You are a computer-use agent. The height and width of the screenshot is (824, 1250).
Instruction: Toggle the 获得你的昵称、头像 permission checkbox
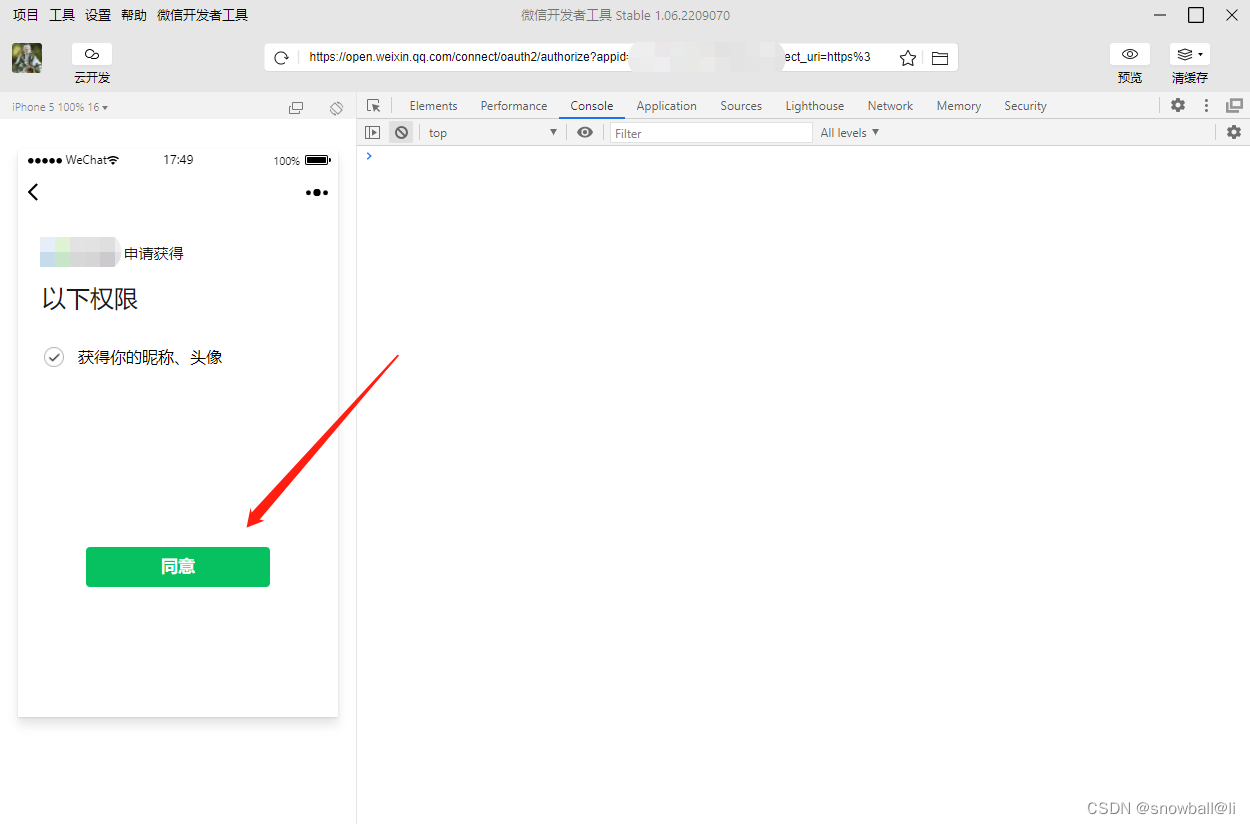point(54,357)
